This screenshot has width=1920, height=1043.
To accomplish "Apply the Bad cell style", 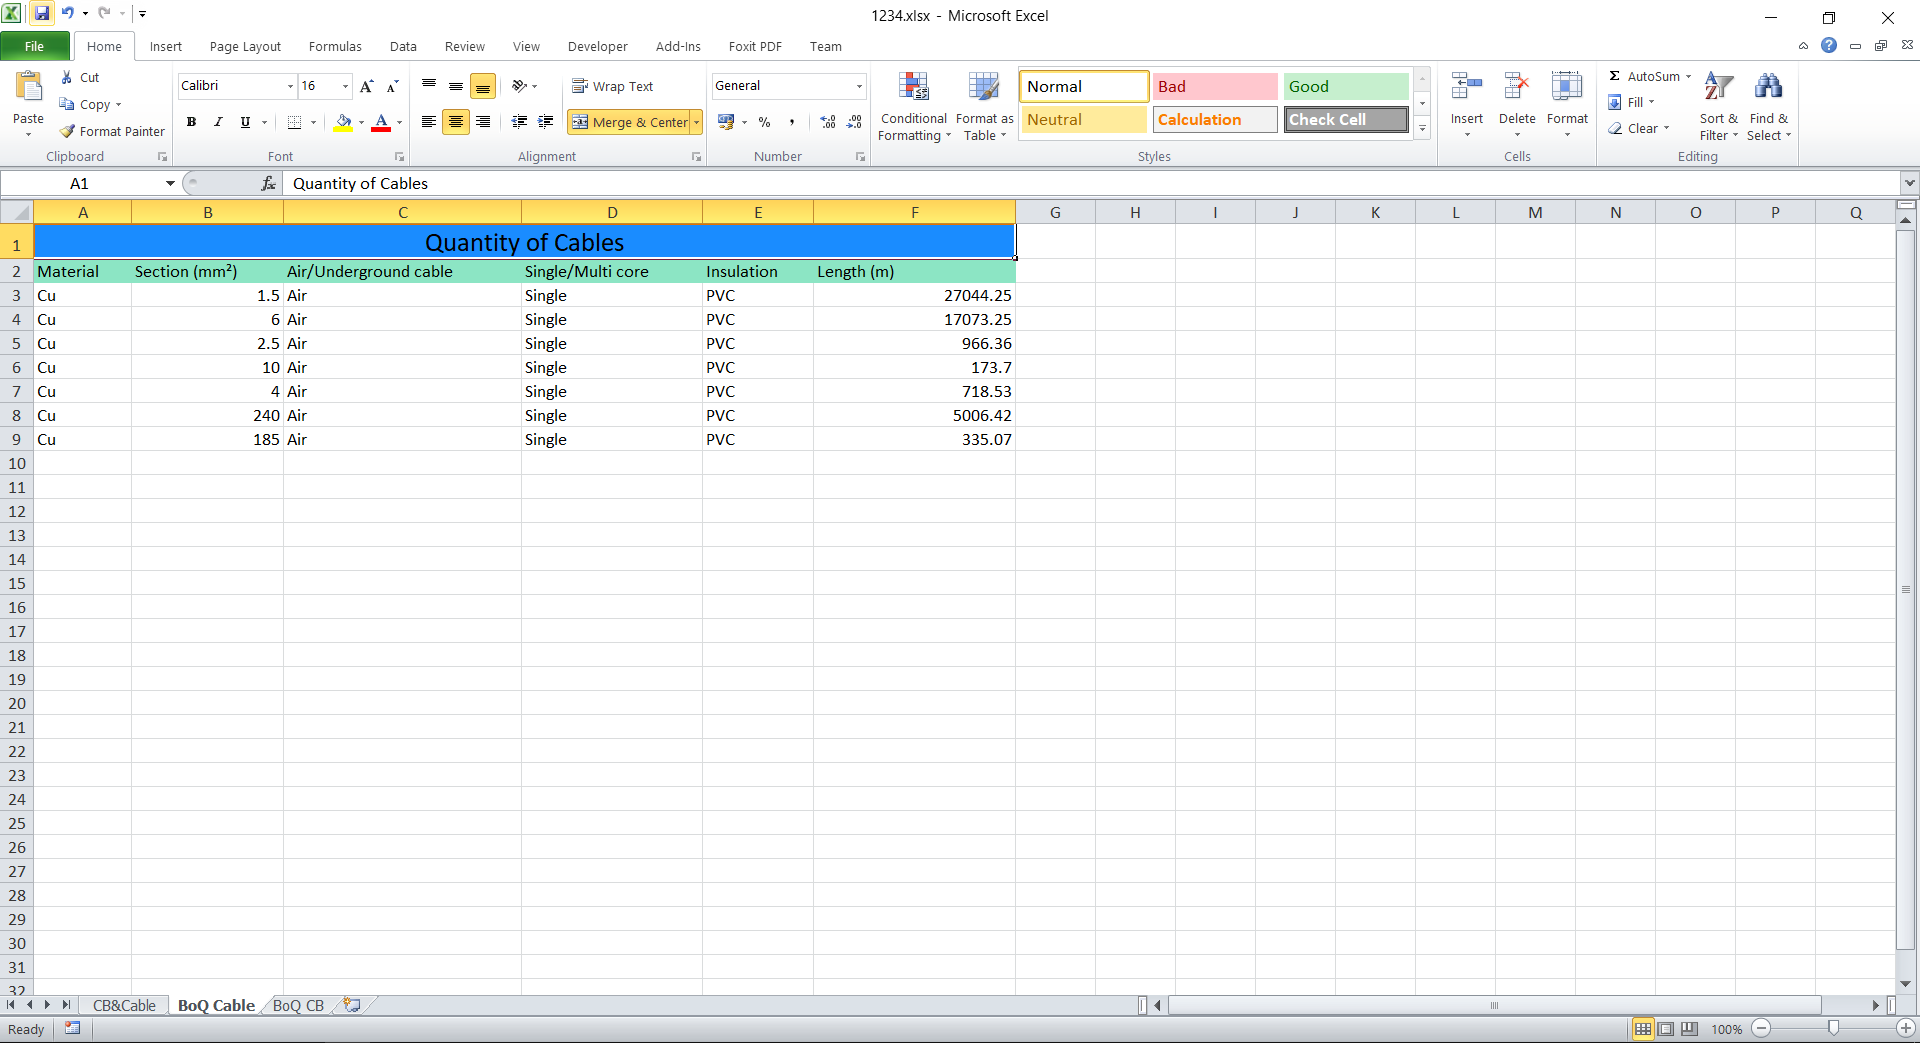I will click(1215, 86).
